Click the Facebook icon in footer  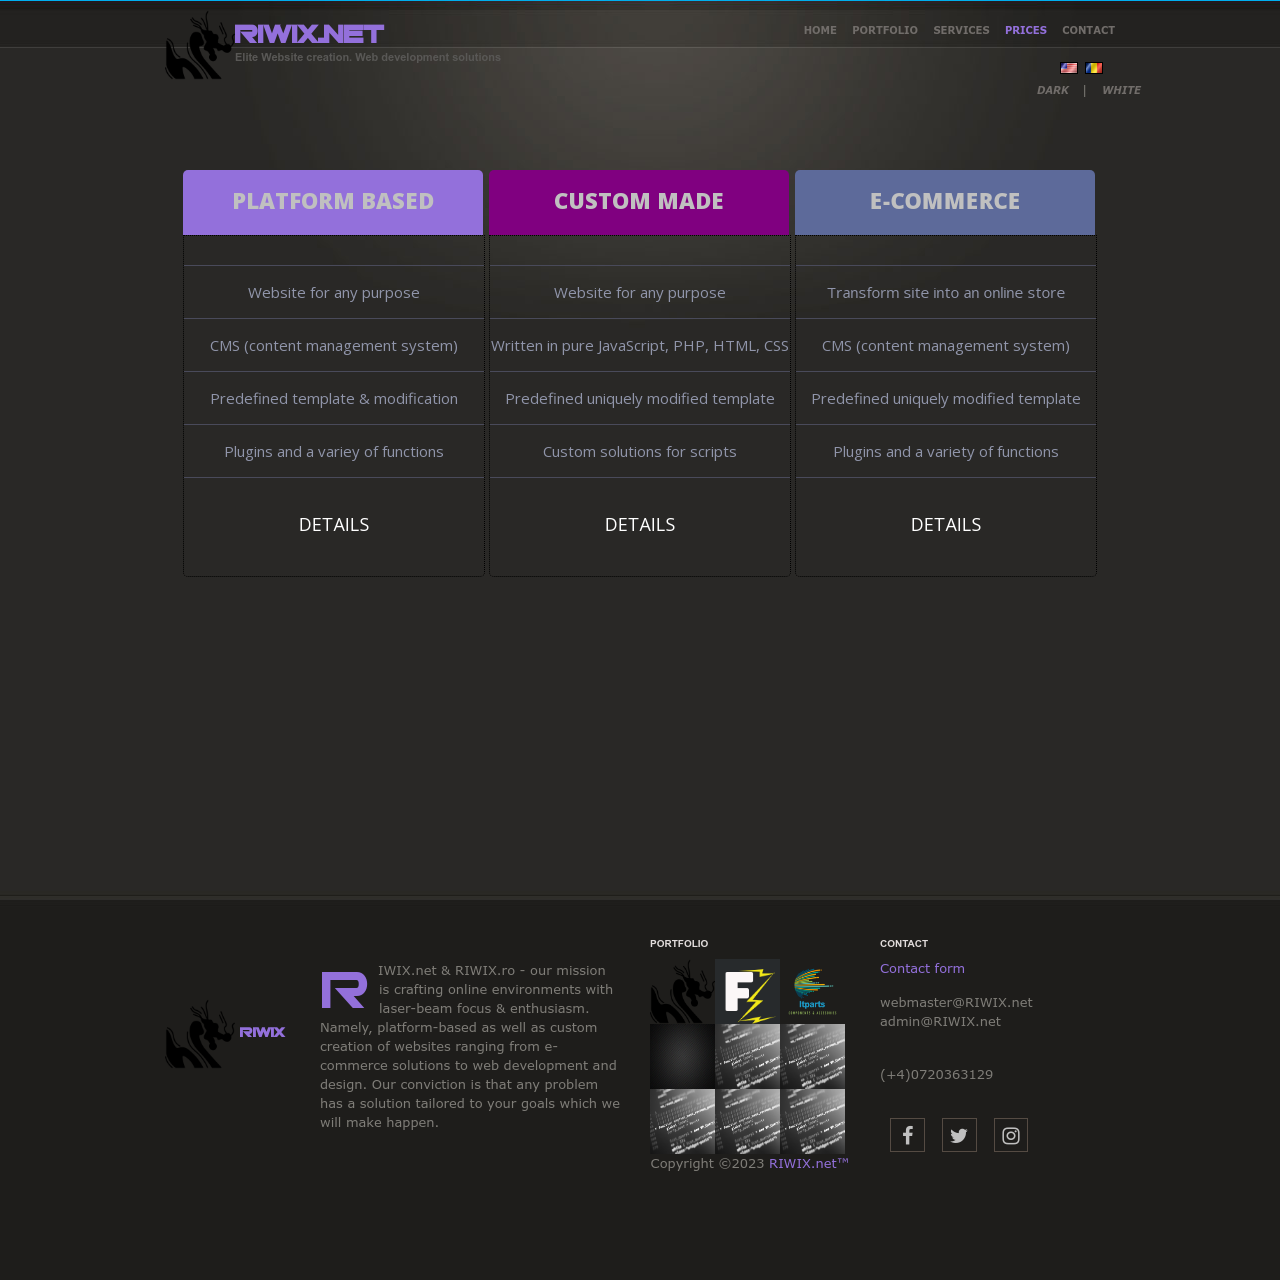(907, 1135)
